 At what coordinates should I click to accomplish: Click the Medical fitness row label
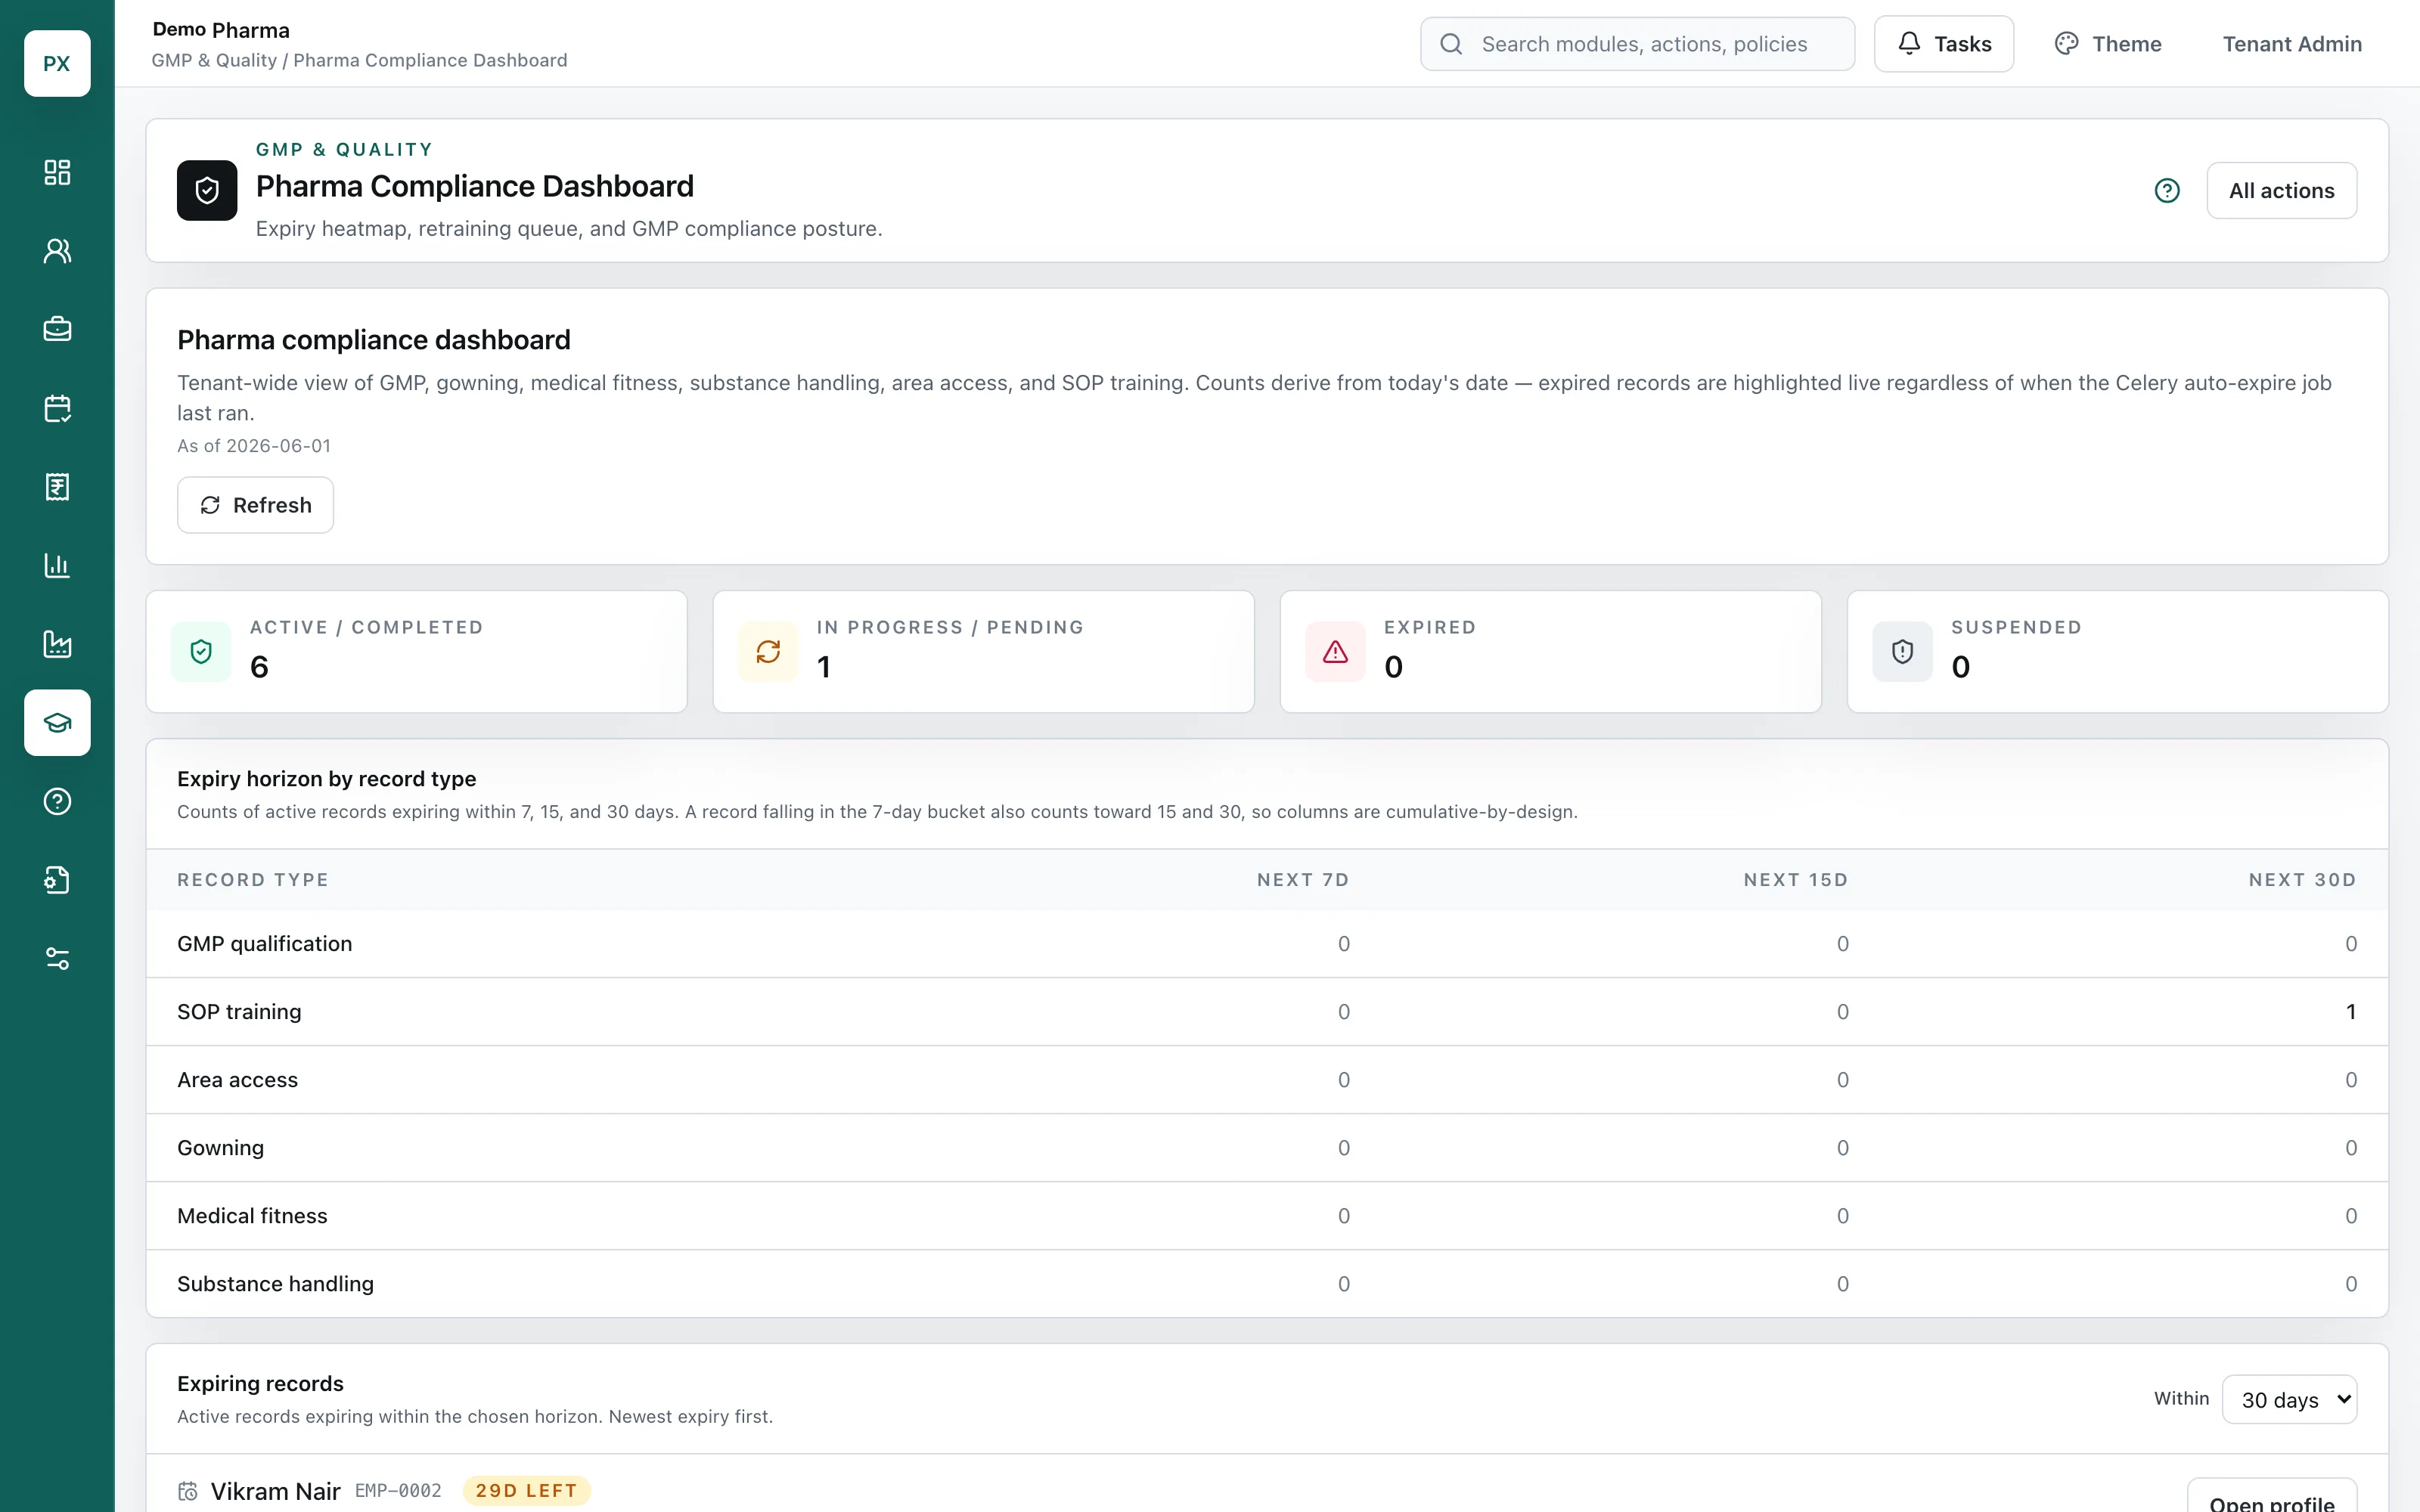click(x=252, y=1216)
